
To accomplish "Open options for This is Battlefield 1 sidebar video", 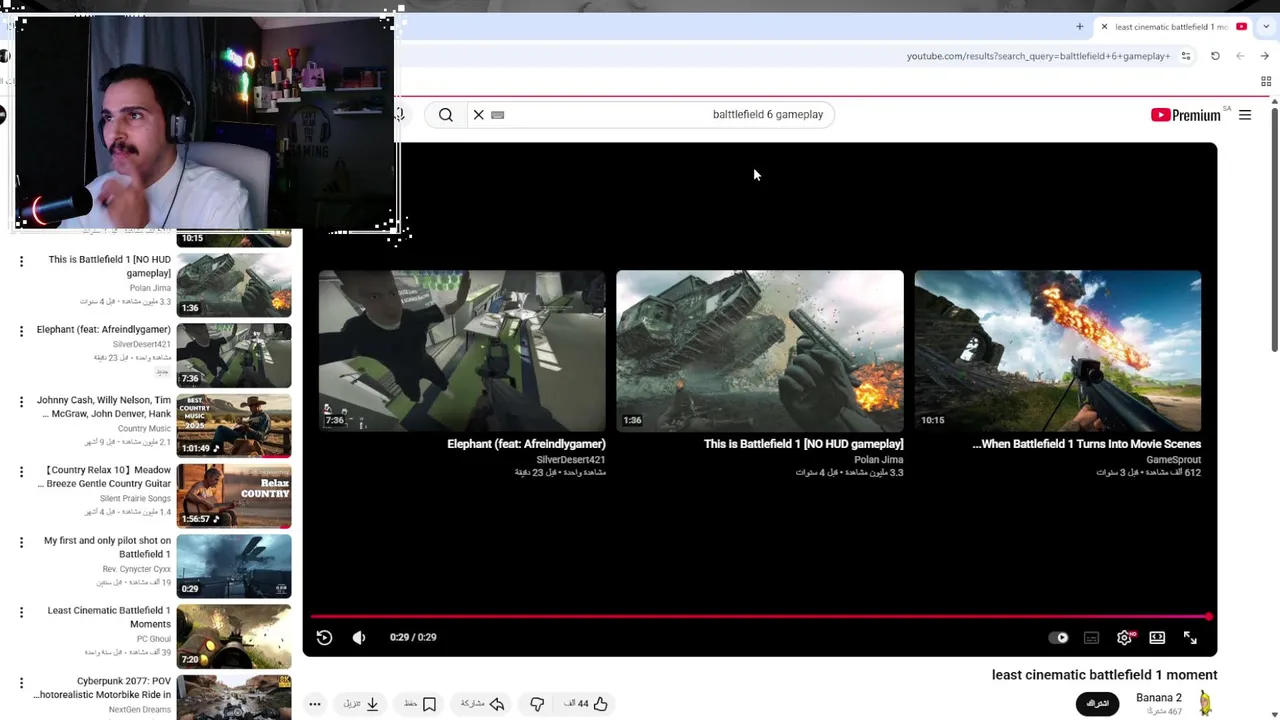I will coord(21,261).
